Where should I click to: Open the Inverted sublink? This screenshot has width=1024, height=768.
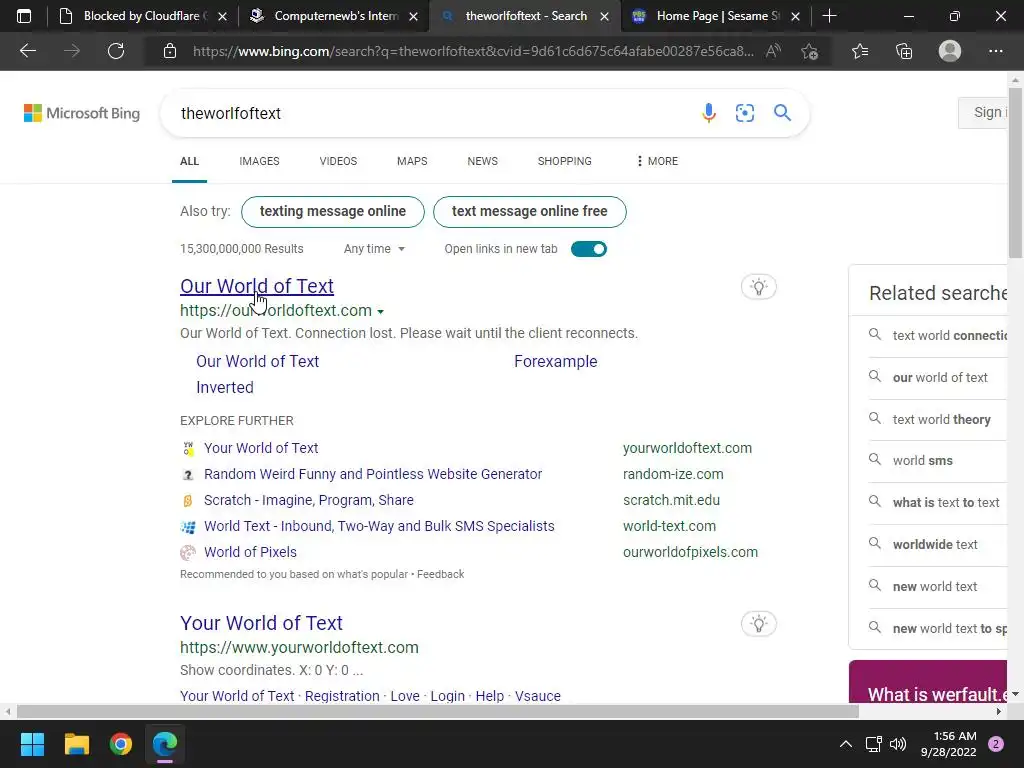[x=225, y=387]
